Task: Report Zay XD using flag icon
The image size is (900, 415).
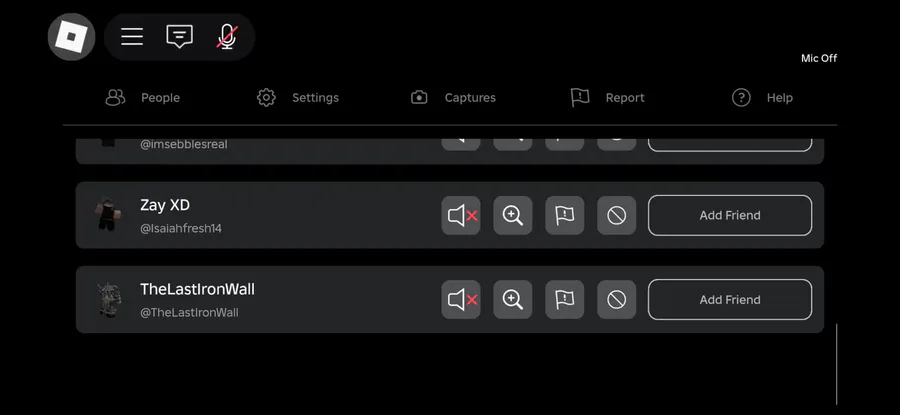Action: pyautogui.click(x=565, y=215)
